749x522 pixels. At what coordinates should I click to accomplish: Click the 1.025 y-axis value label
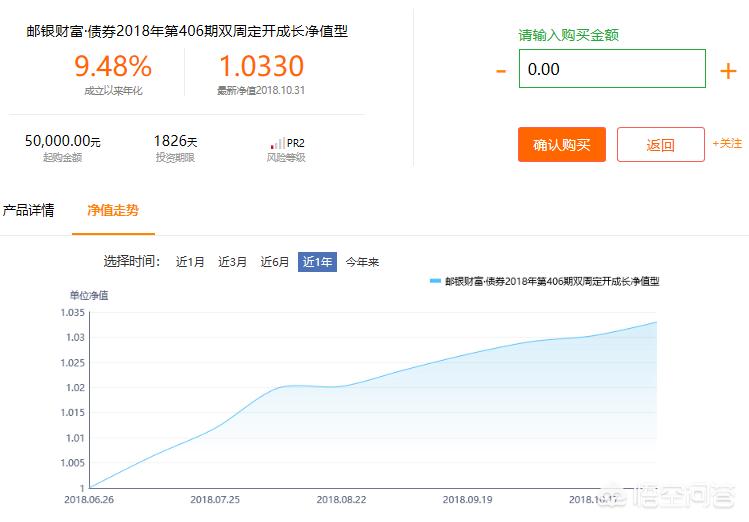(73, 363)
